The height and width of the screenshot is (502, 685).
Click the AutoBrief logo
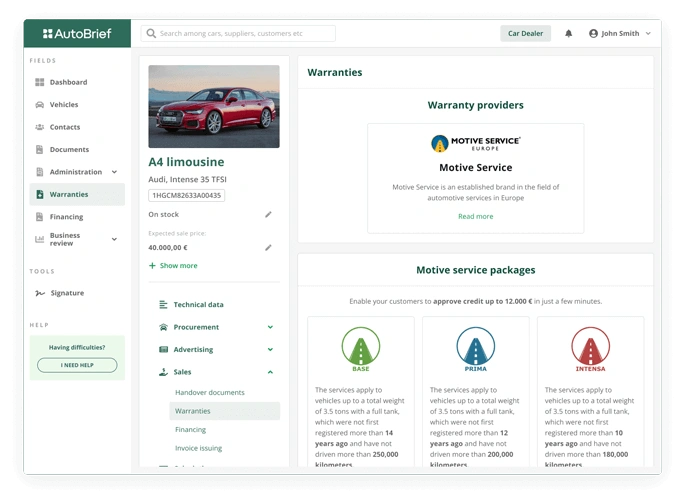coord(77,33)
